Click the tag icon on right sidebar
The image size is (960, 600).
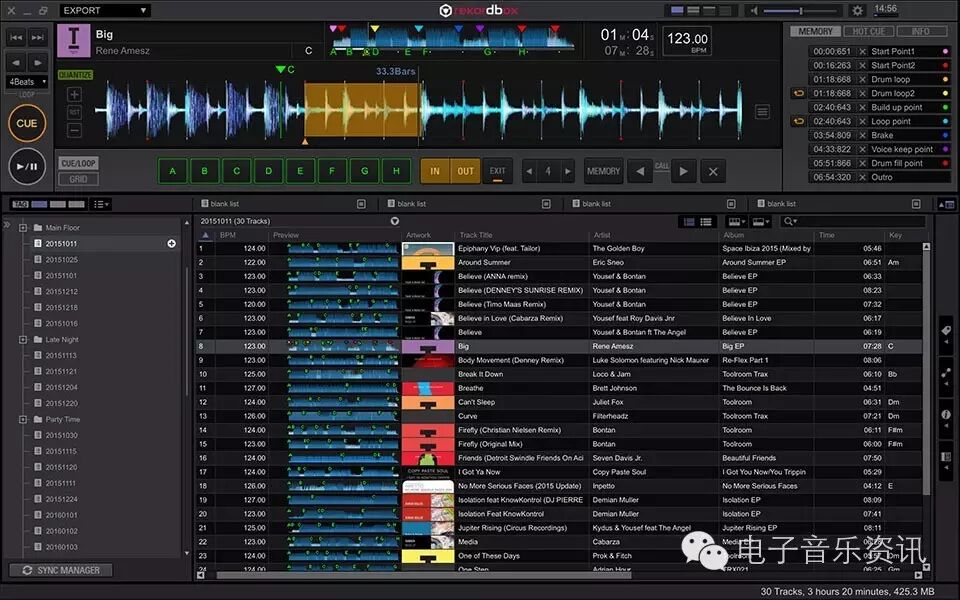(x=946, y=331)
